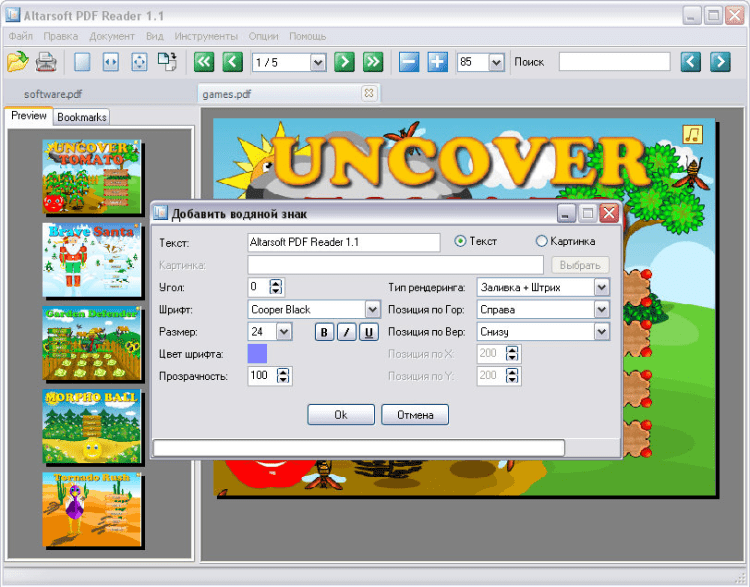This screenshot has width=750, height=587.
Task: Print the document using the printer icon
Action: tap(46, 62)
